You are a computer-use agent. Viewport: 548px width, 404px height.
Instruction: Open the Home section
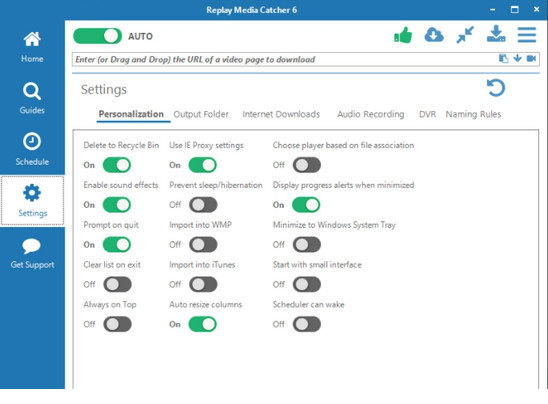(x=32, y=47)
